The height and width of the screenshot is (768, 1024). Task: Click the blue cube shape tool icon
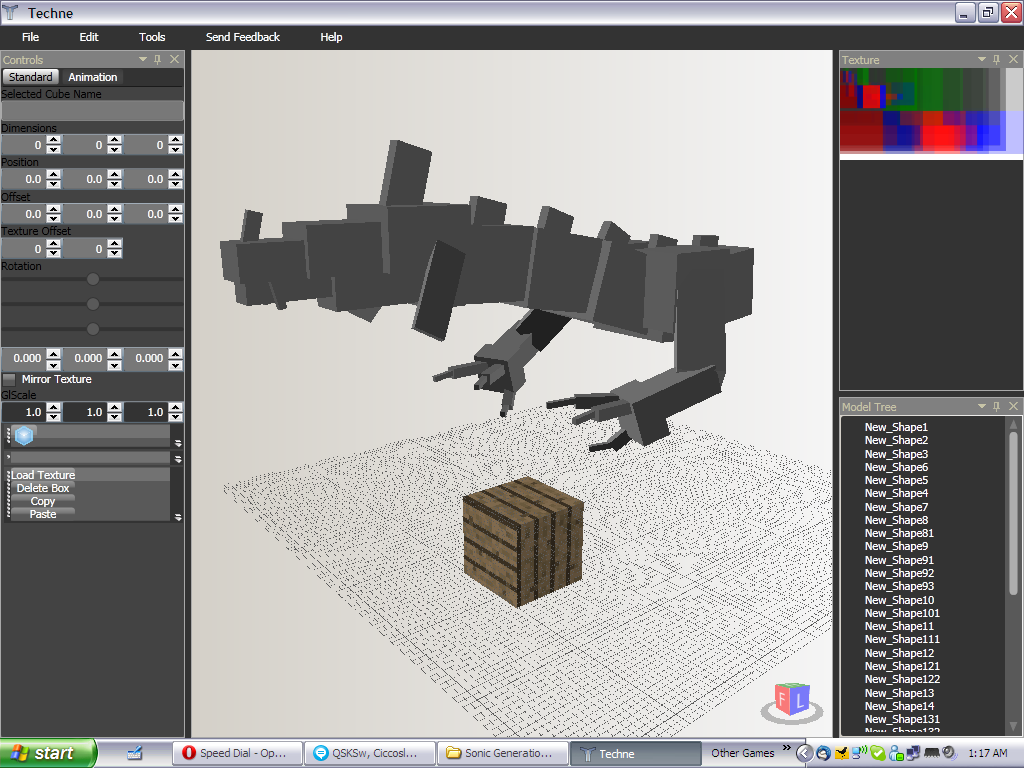21,435
